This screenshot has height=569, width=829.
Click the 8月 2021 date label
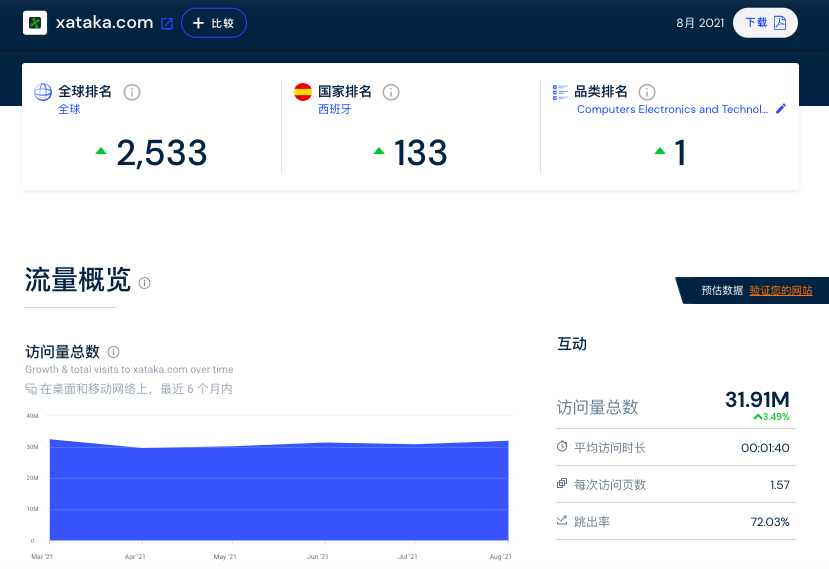click(x=700, y=23)
